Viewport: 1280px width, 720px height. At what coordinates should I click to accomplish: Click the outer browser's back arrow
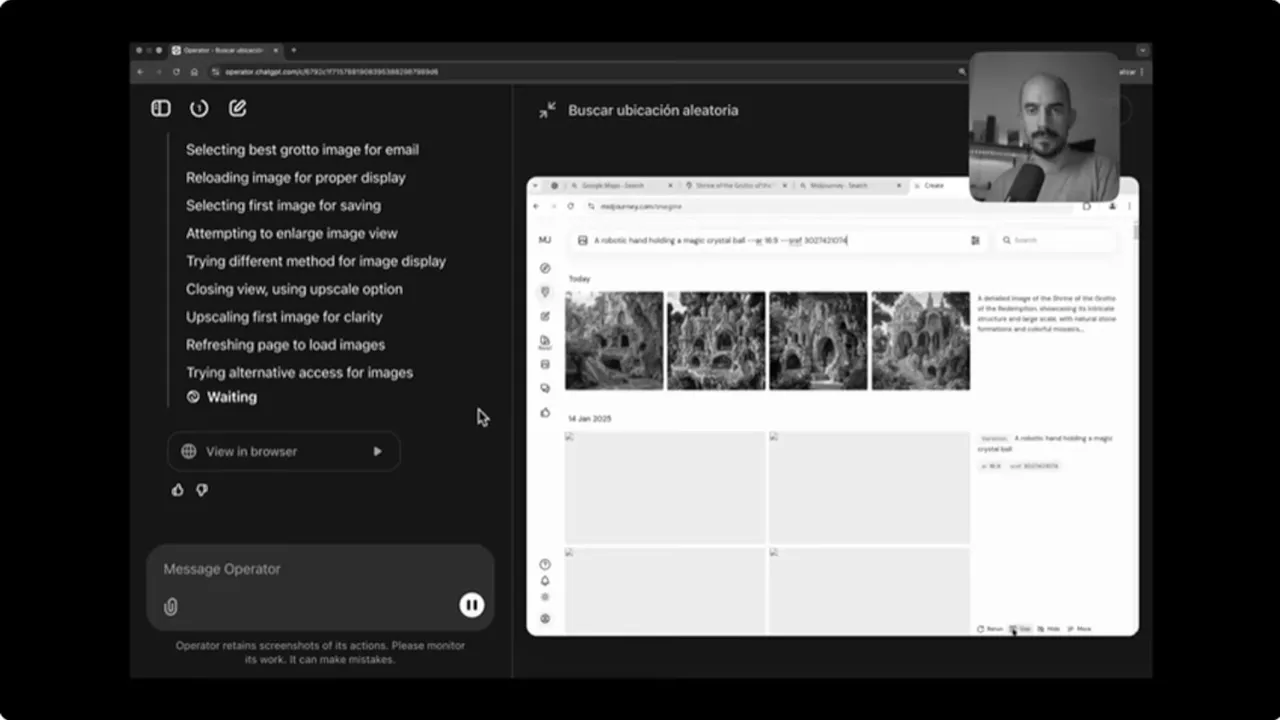point(141,72)
